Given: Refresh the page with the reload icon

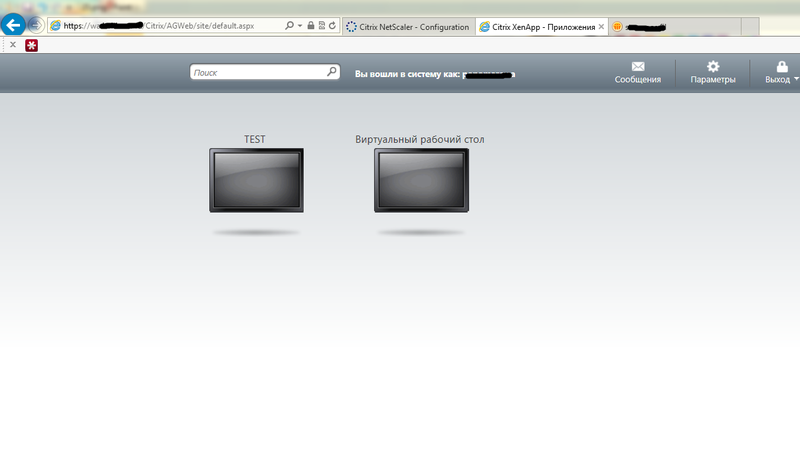Looking at the screenshot, I should tap(333, 26).
